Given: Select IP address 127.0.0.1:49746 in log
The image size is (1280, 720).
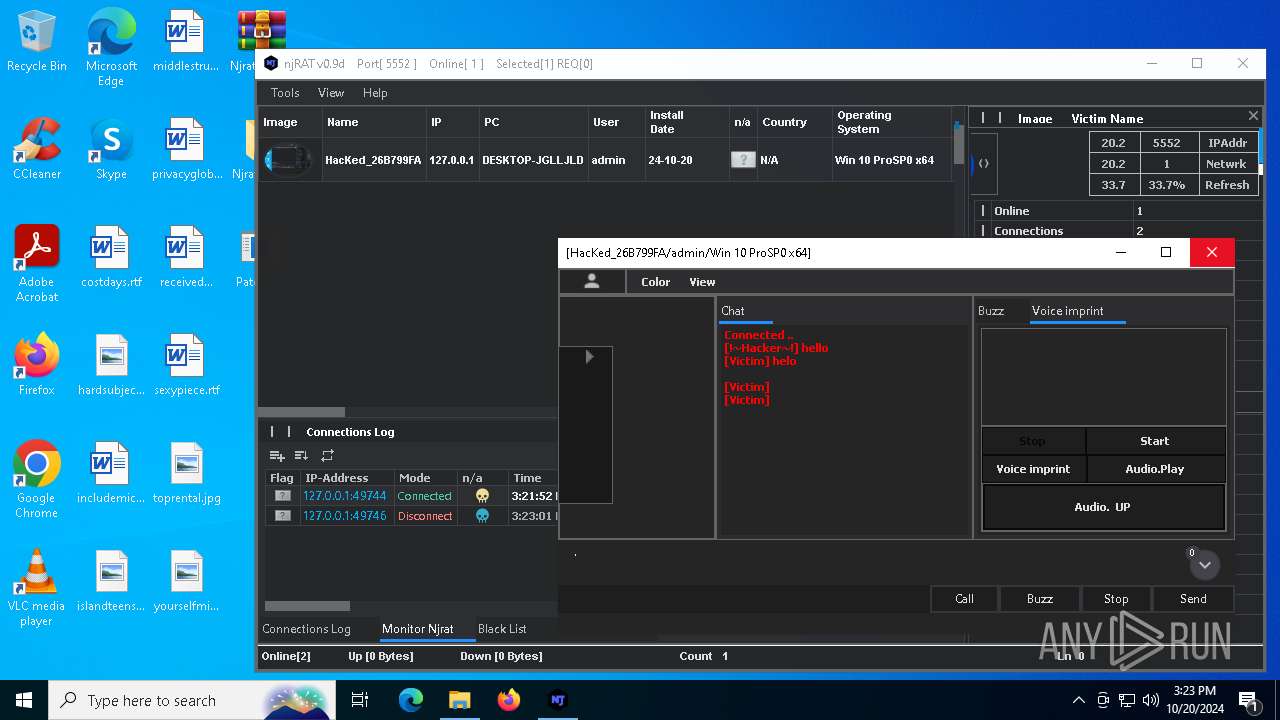Looking at the screenshot, I should tap(345, 516).
